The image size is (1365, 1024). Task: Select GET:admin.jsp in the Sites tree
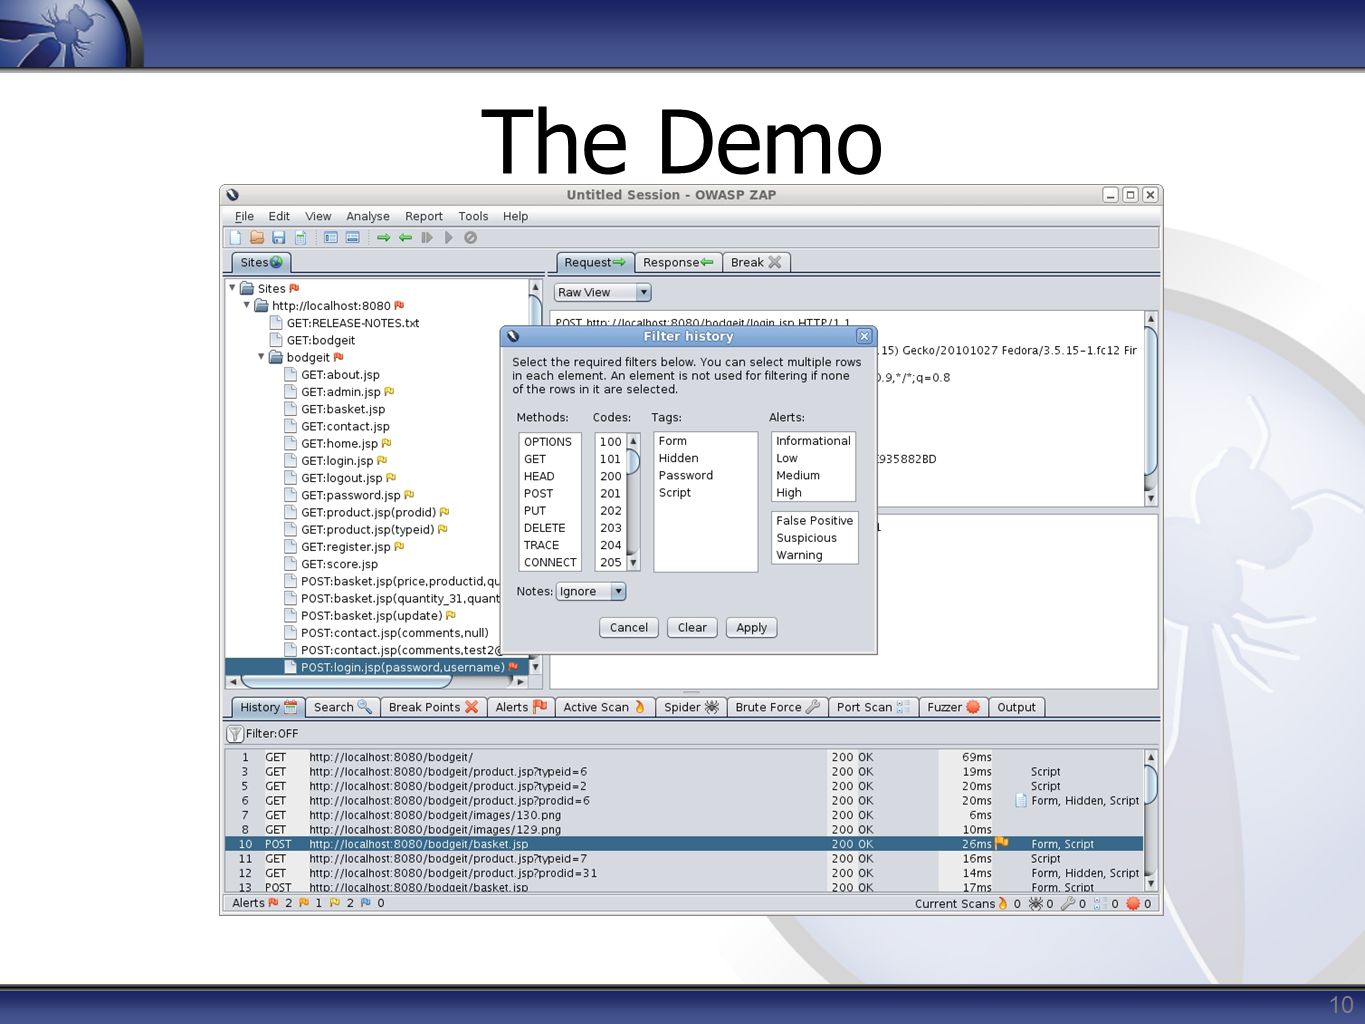tap(340, 392)
